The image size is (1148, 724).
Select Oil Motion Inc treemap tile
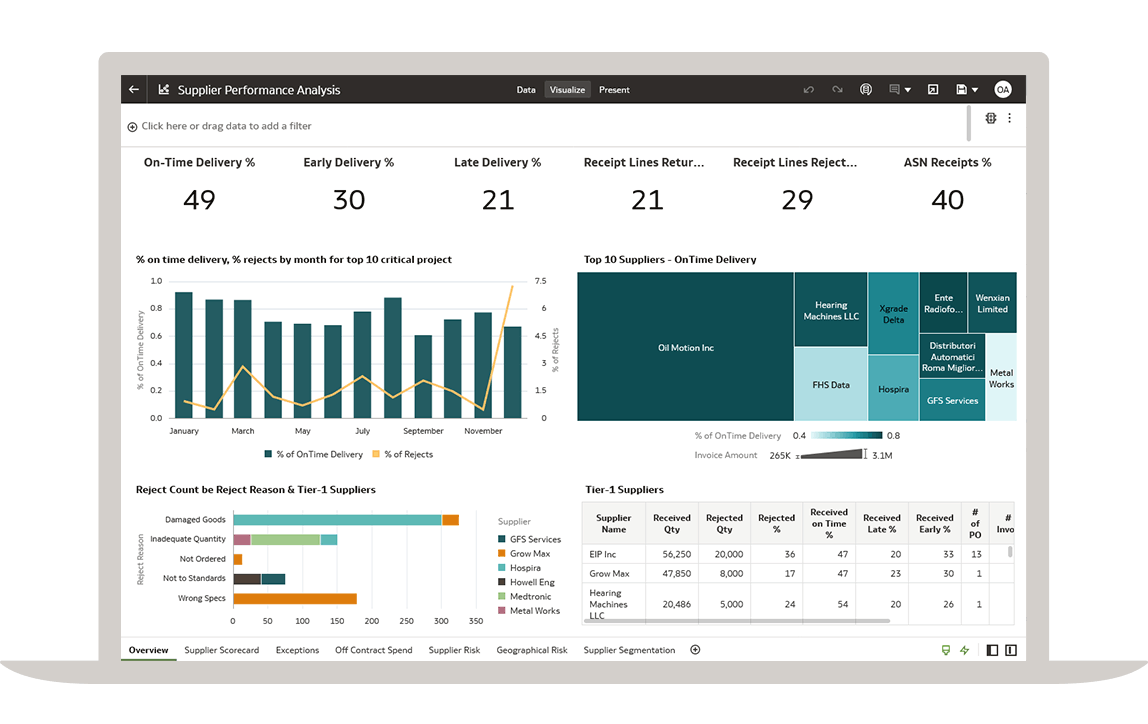click(686, 347)
